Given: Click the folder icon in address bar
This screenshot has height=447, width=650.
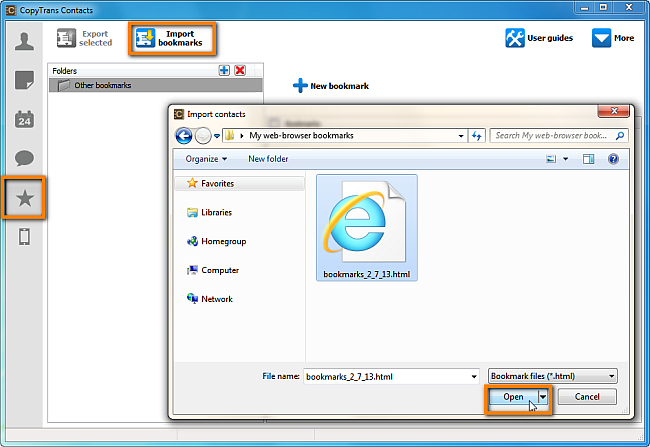Looking at the screenshot, I should pyautogui.click(x=230, y=136).
